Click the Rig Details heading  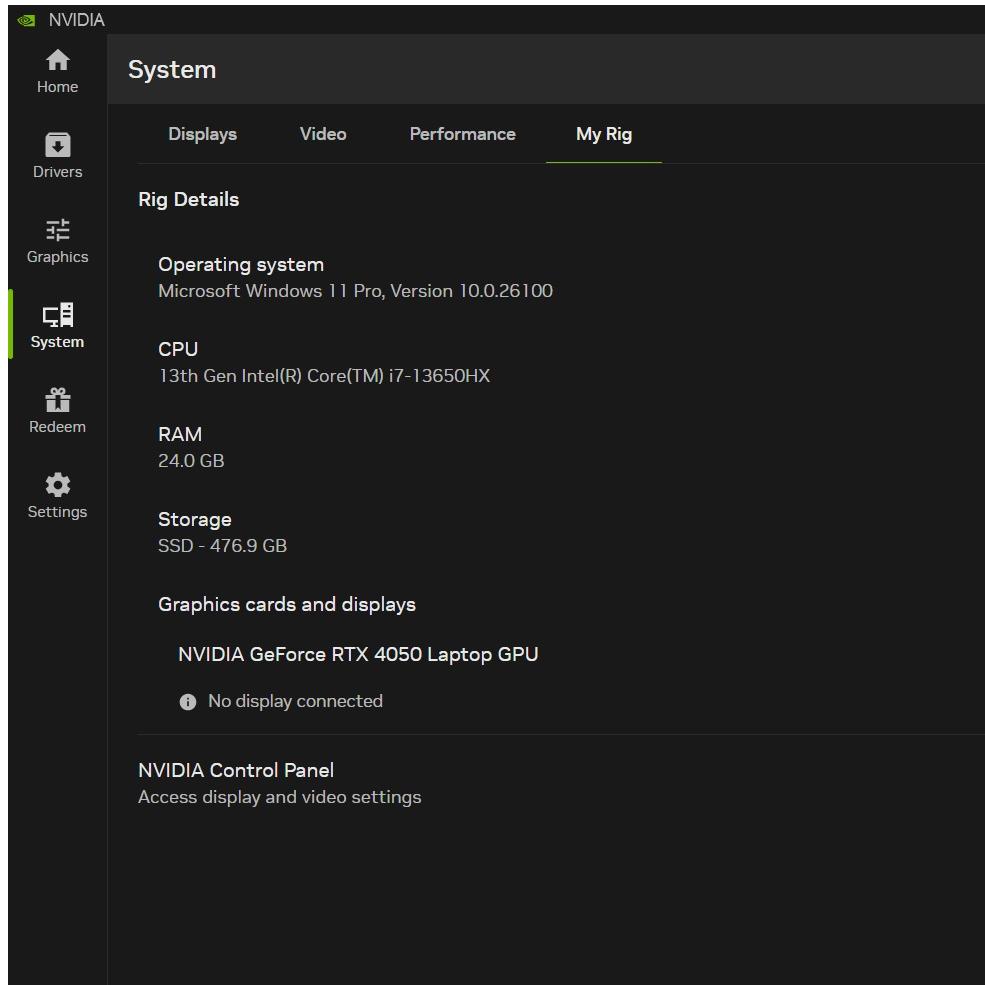(x=189, y=199)
